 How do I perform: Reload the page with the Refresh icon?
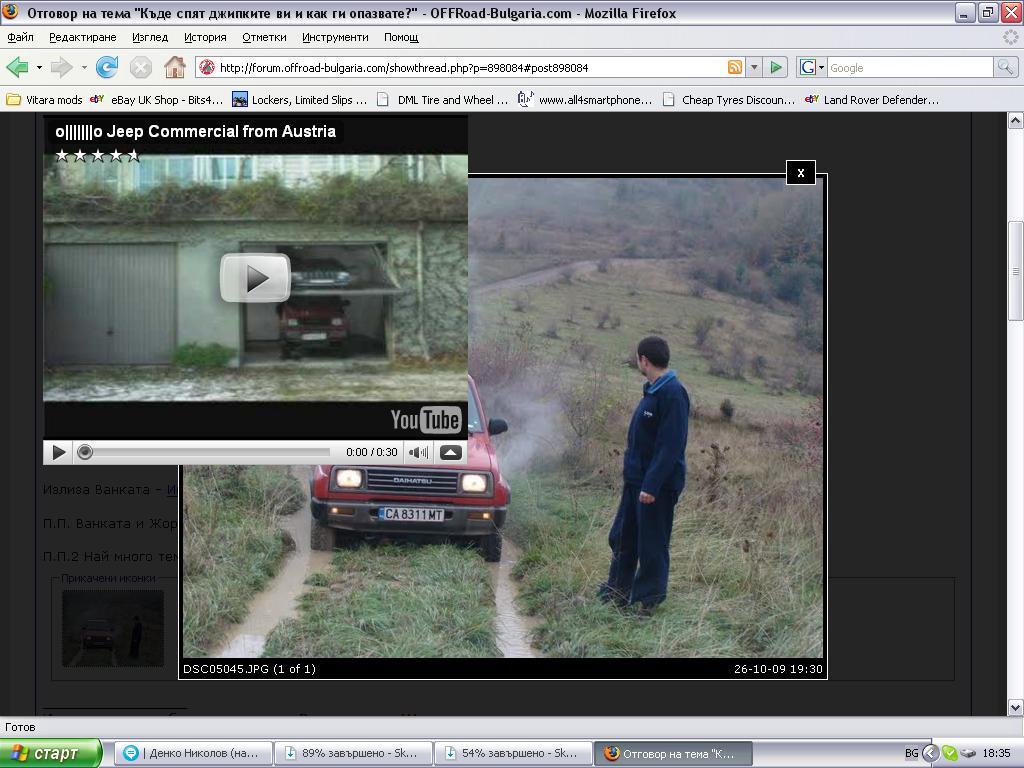click(x=107, y=67)
